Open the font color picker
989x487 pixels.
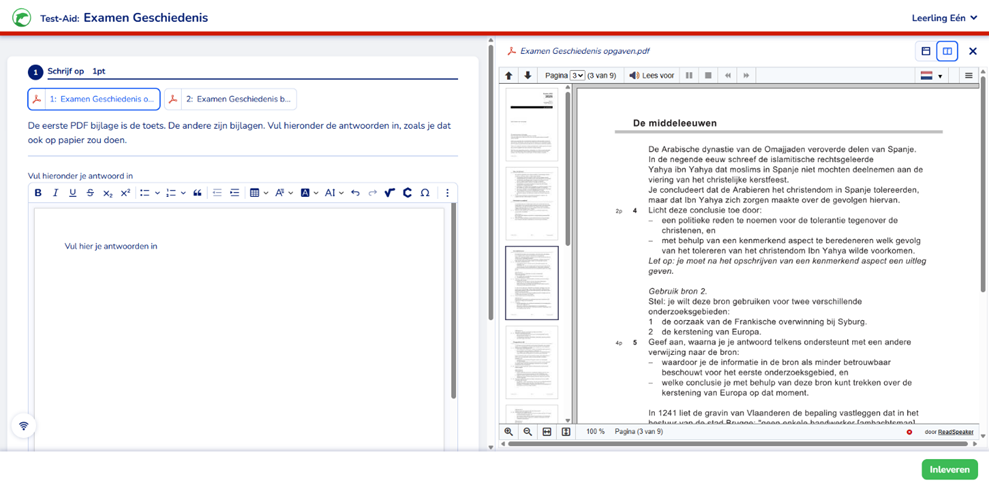click(x=307, y=193)
